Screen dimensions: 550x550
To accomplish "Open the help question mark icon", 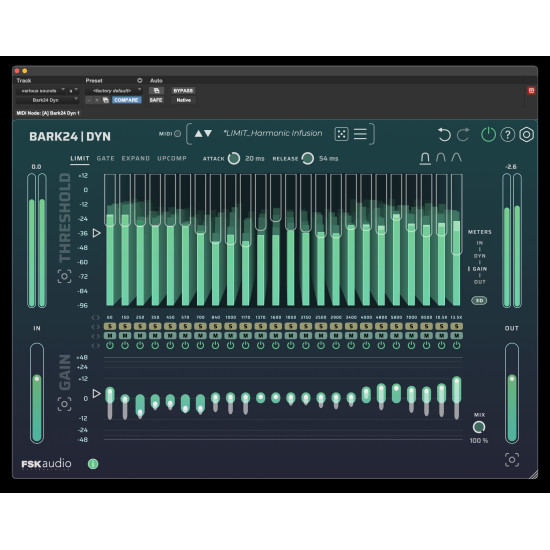I will click(x=507, y=135).
